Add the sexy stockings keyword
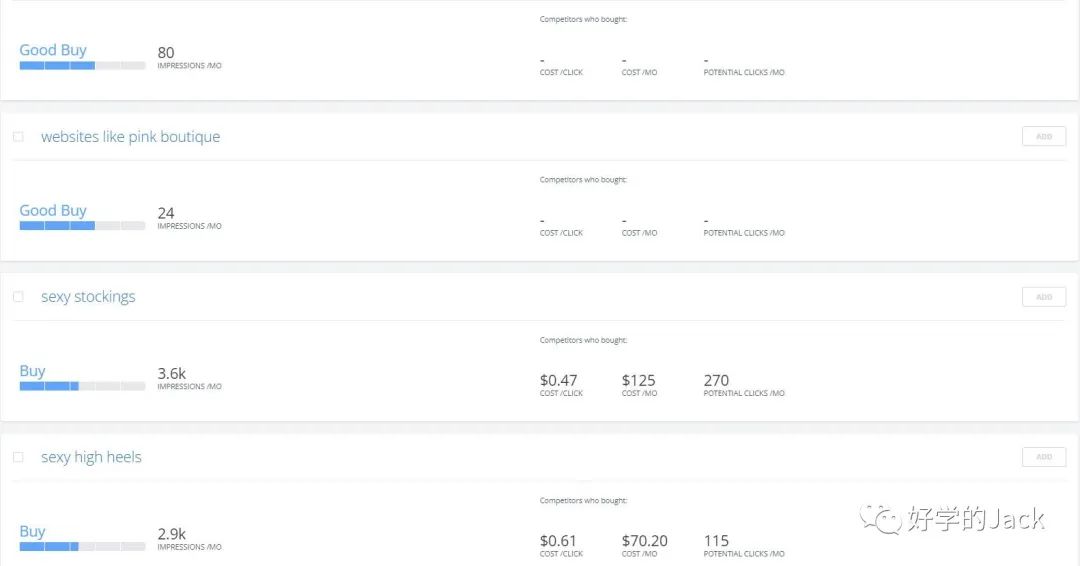 click(x=1043, y=297)
